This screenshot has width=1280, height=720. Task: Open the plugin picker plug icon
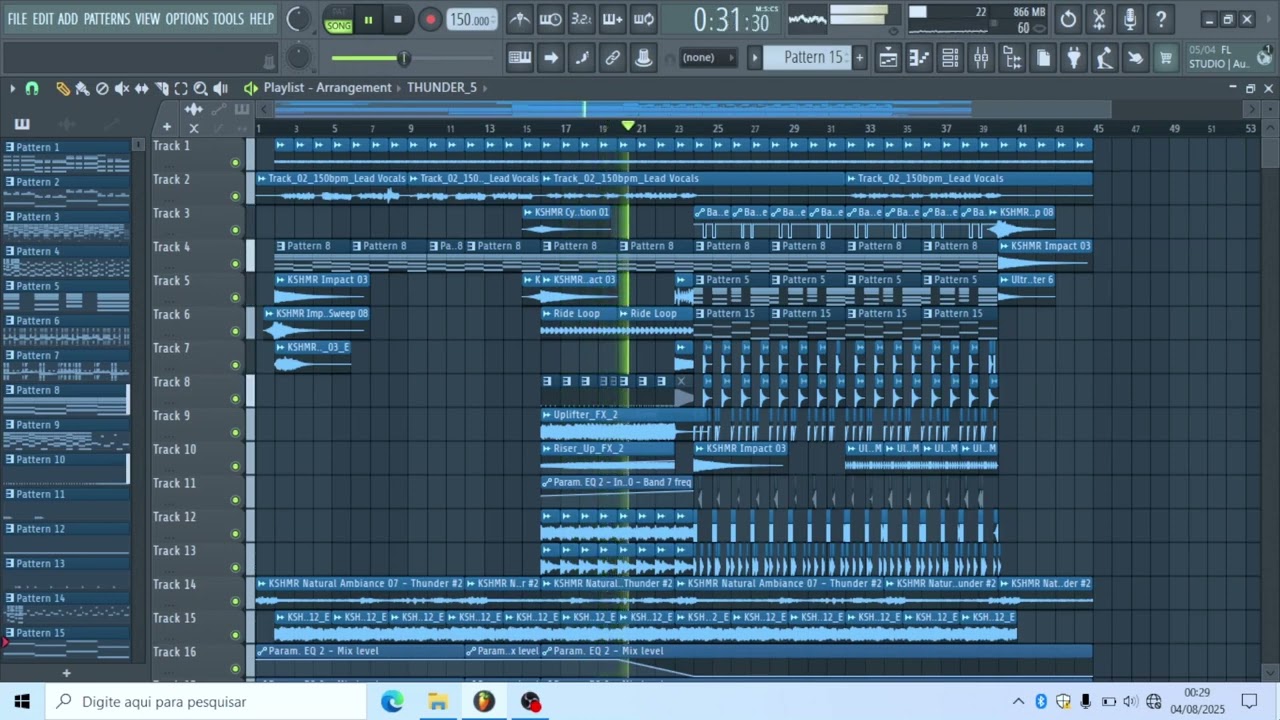pyautogui.click(x=1074, y=58)
